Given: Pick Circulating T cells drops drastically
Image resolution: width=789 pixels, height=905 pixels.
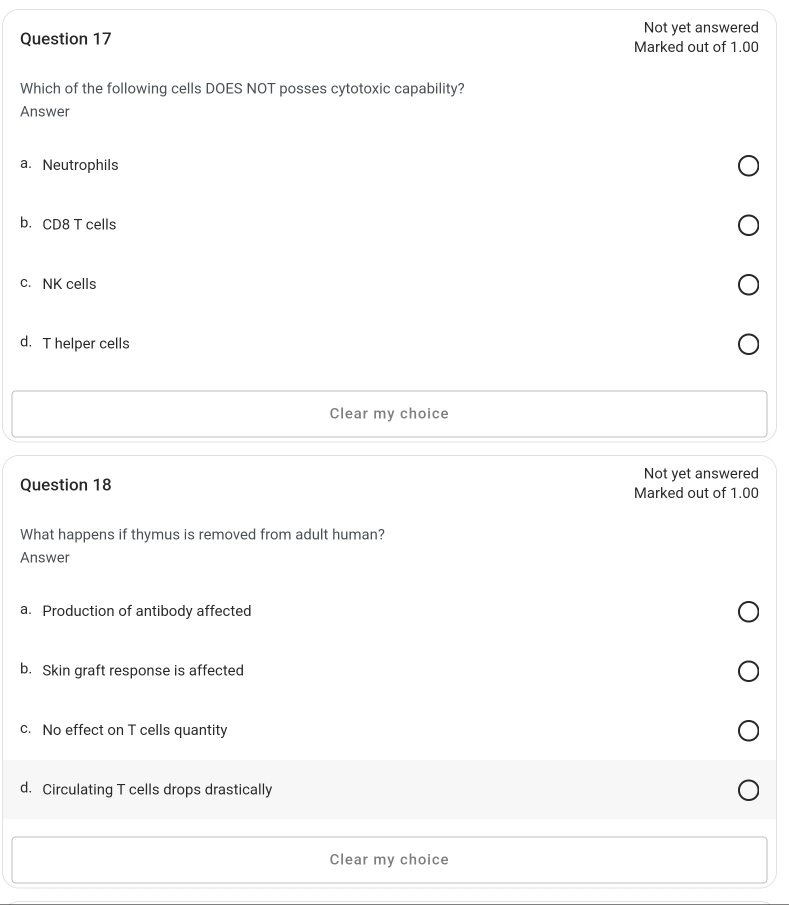Looking at the screenshot, I should tap(748, 790).
